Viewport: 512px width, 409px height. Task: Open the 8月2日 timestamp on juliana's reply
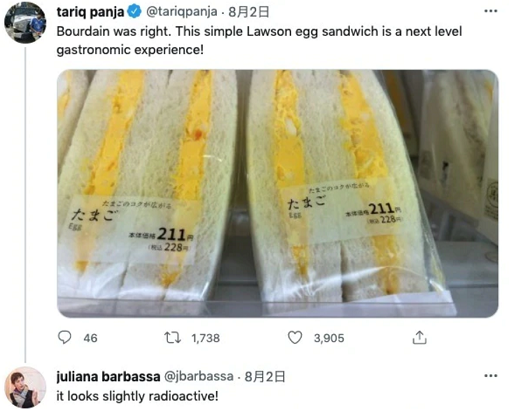[265, 377]
